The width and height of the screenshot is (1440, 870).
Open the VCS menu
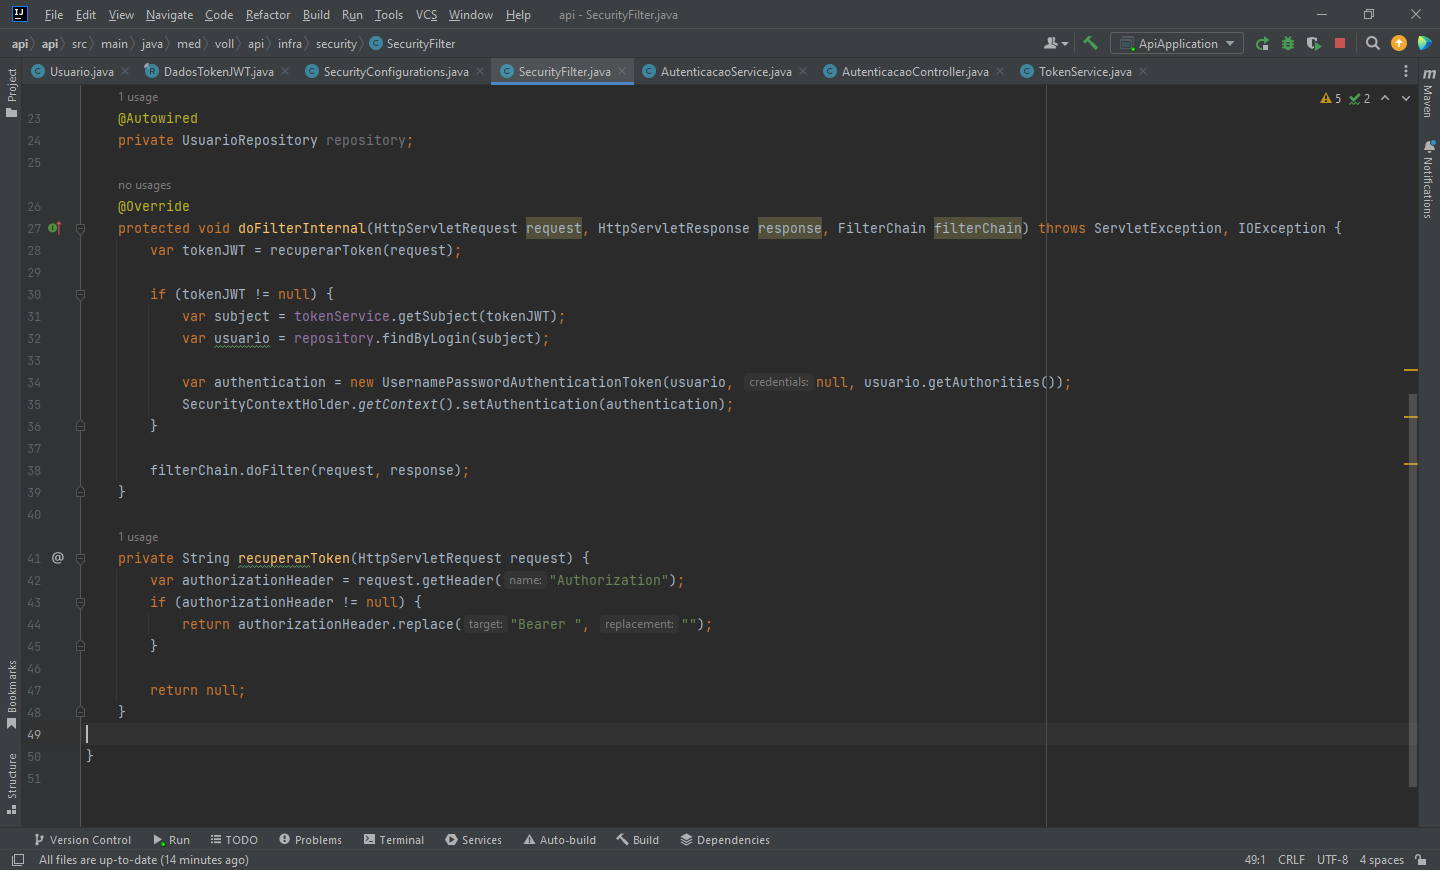pos(426,15)
